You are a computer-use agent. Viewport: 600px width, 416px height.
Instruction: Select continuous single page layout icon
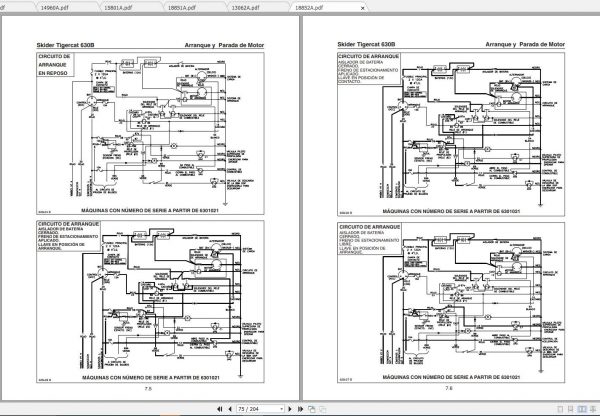coord(571,409)
